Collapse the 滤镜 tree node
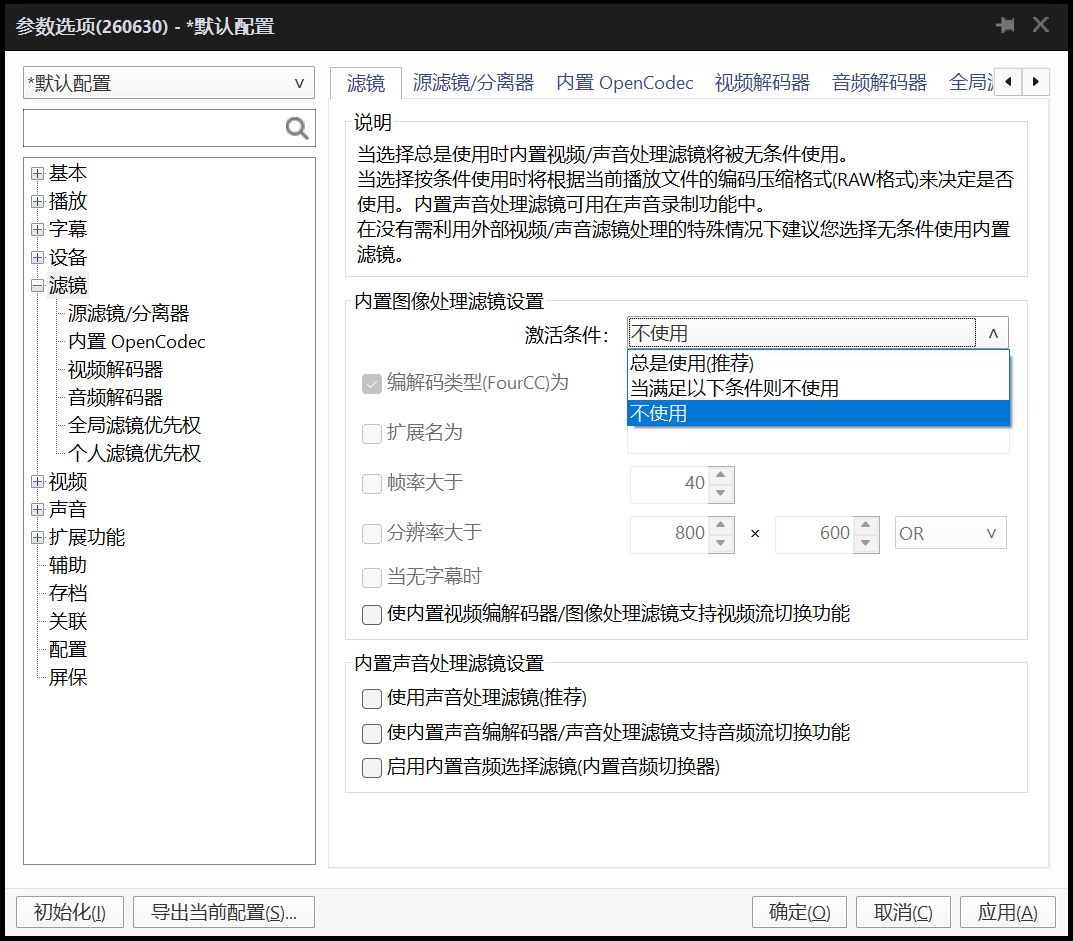Image resolution: width=1073 pixels, height=941 pixels. (38, 285)
